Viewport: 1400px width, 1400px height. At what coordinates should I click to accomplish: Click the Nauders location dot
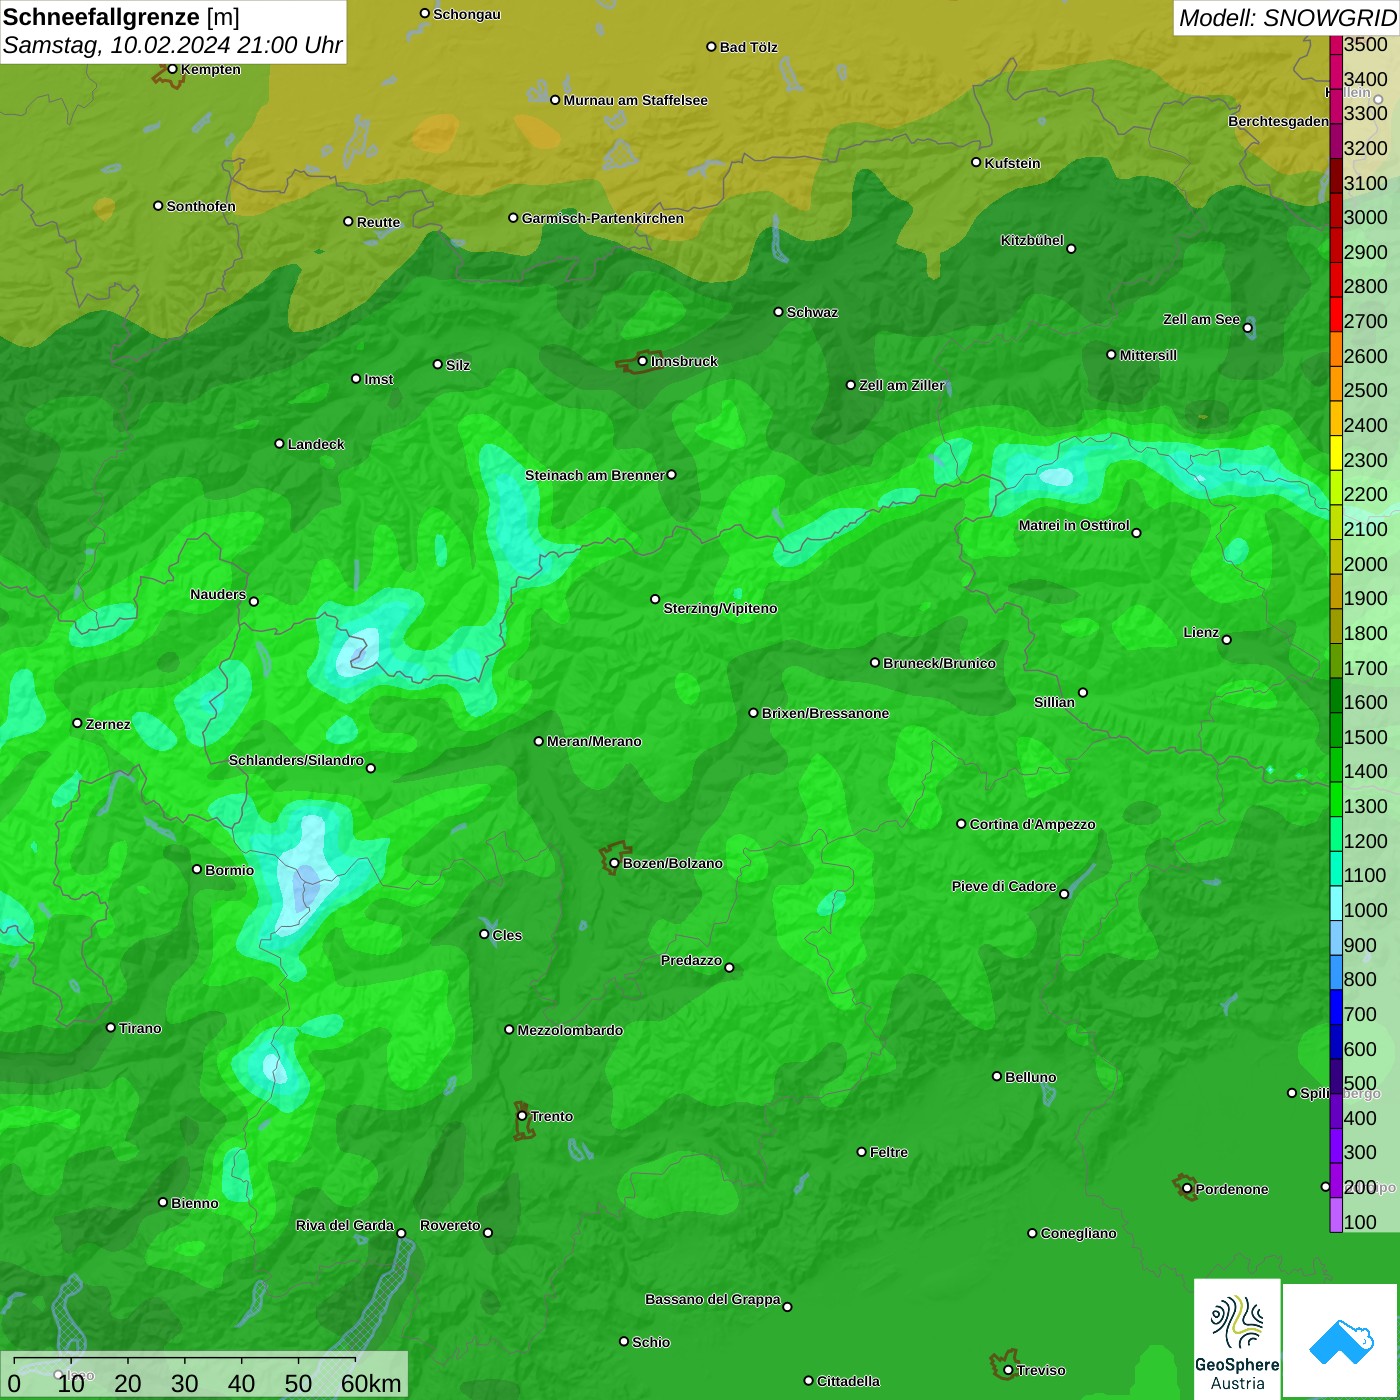(254, 601)
